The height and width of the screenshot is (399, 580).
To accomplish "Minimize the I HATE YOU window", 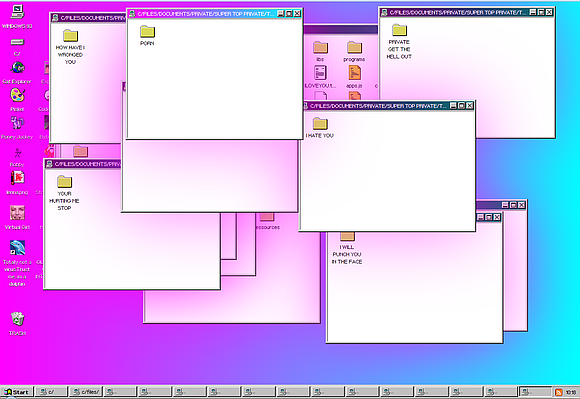I will (x=453, y=106).
